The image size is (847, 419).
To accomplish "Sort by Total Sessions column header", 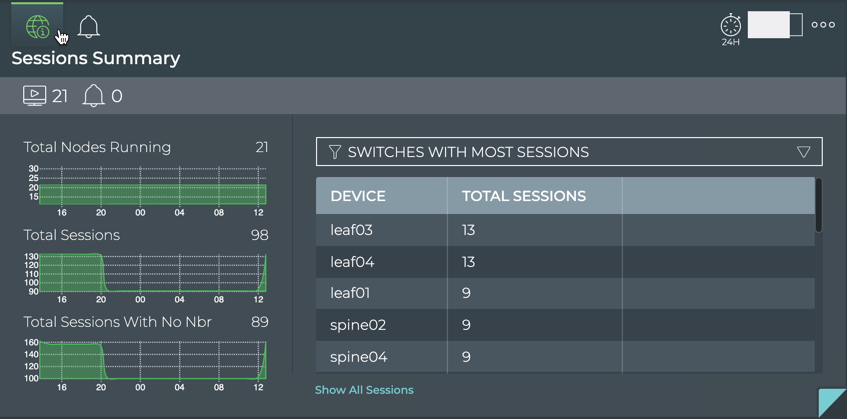I will [x=523, y=196].
